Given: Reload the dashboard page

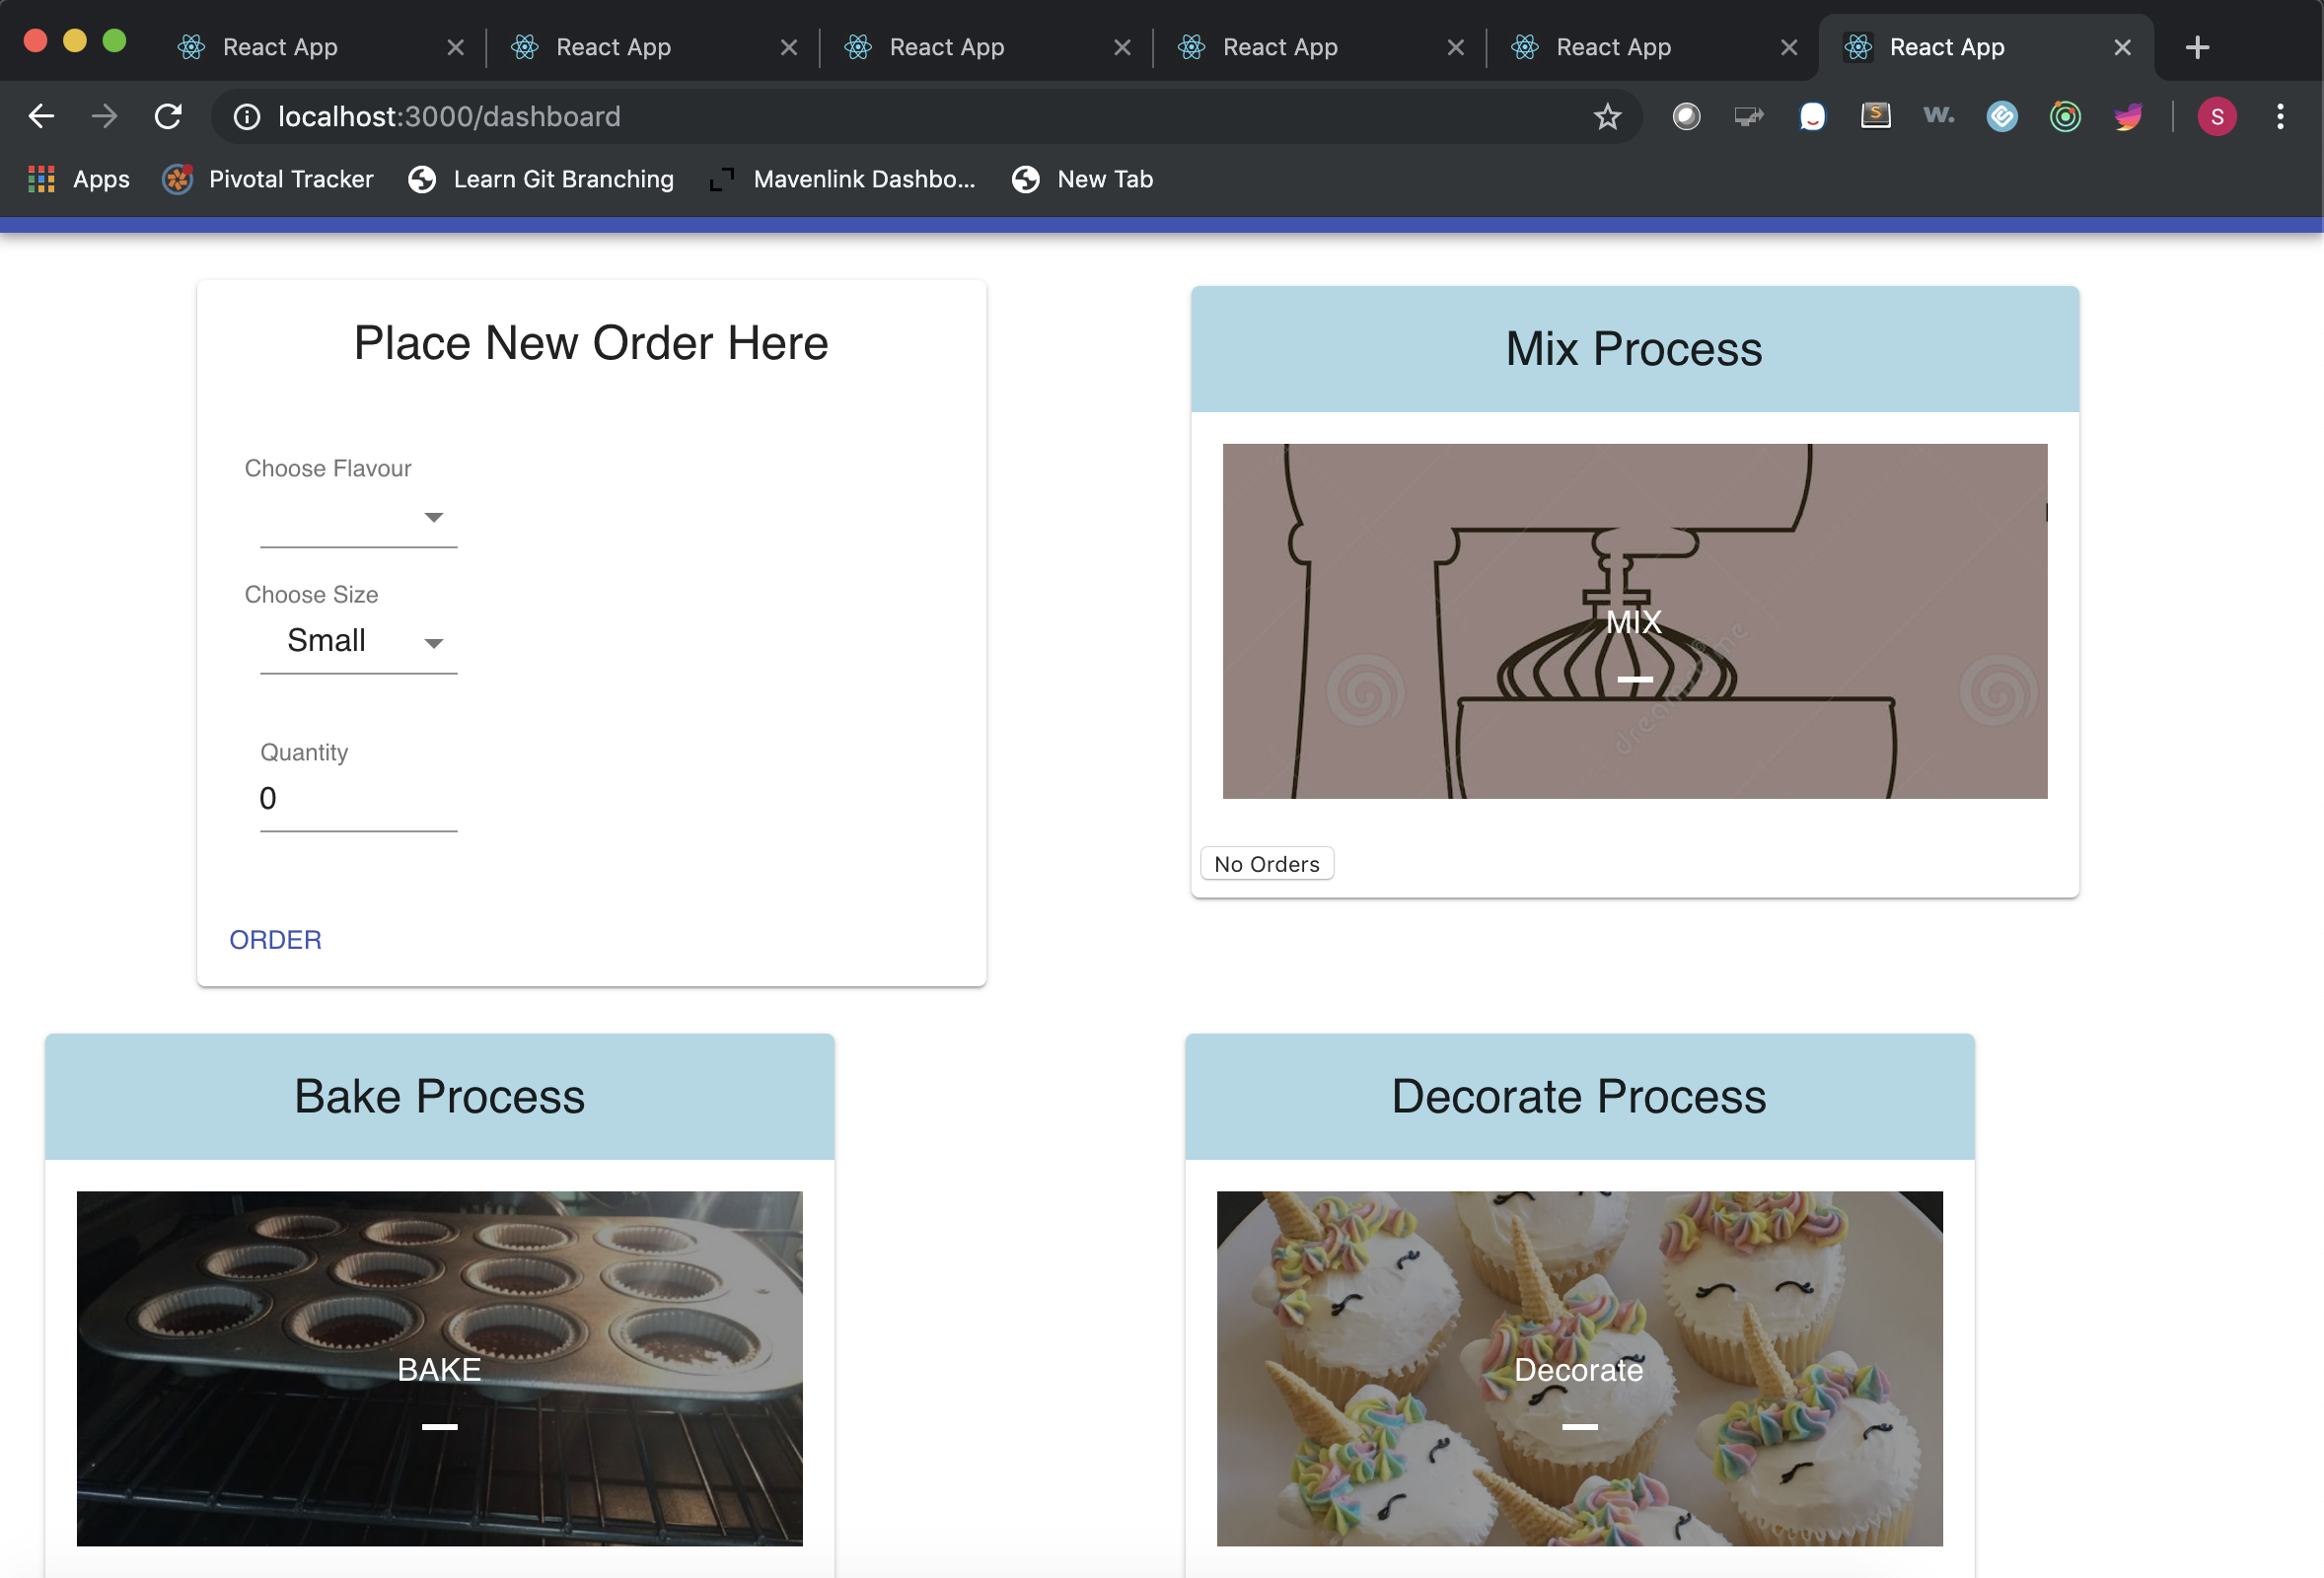Looking at the screenshot, I should [168, 117].
